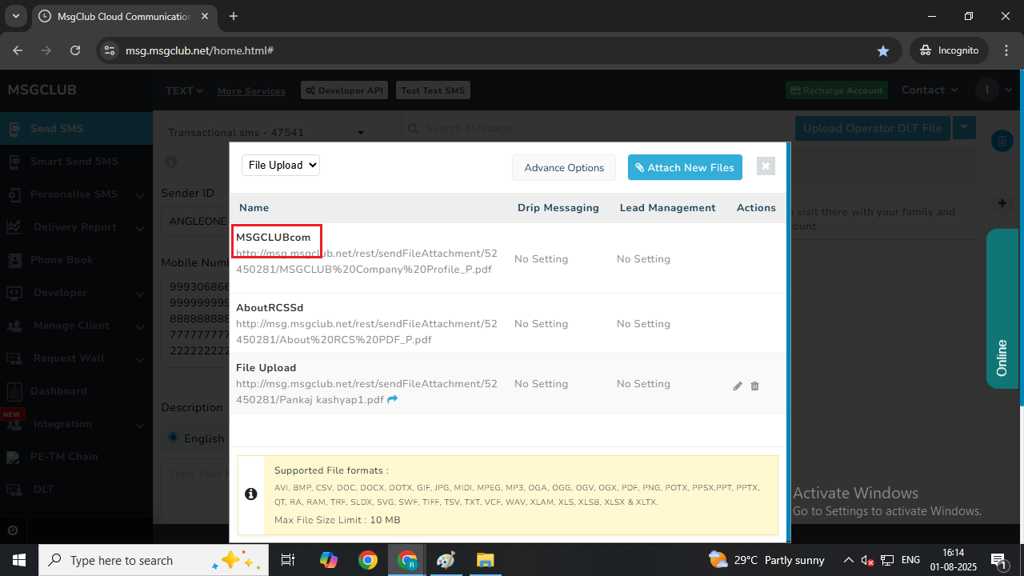The width and height of the screenshot is (1024, 576).
Task: Close the file upload dialog with the X
Action: [x=765, y=167]
